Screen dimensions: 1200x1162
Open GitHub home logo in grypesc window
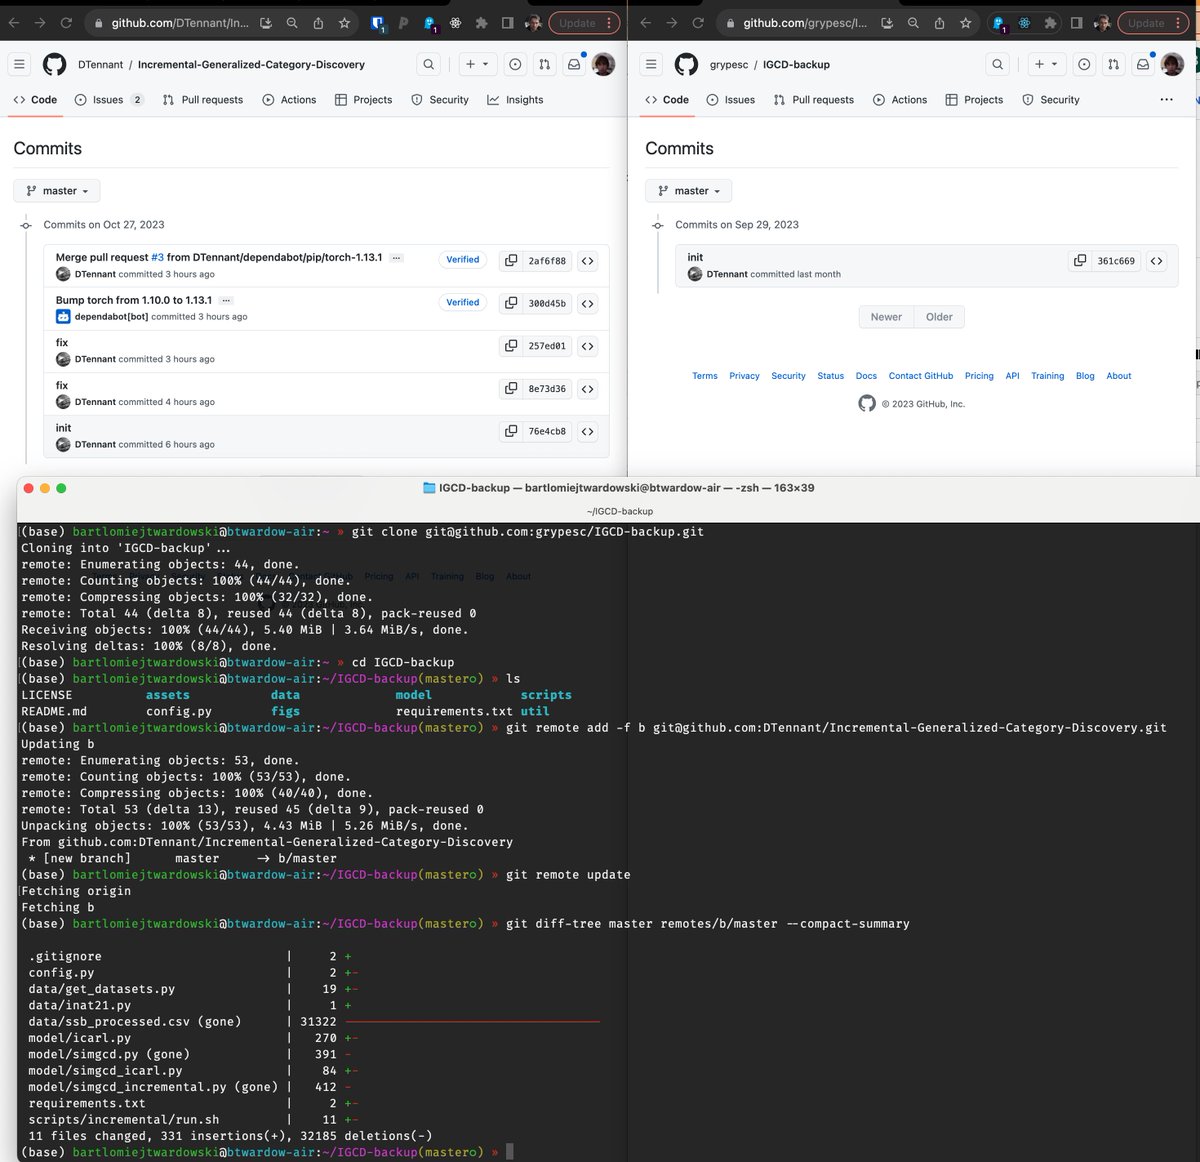[x=686, y=64]
